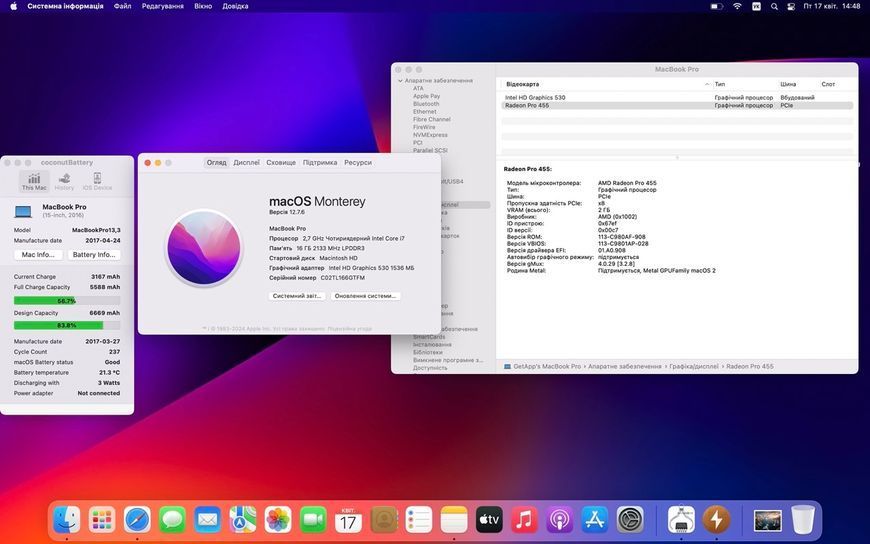Select the Огляд tab

coord(216,163)
